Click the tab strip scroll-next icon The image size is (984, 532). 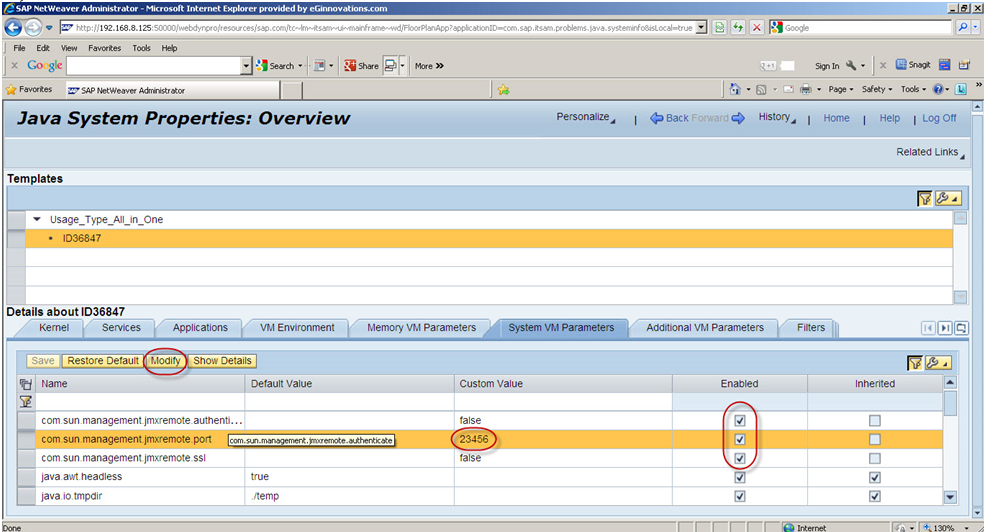click(944, 327)
